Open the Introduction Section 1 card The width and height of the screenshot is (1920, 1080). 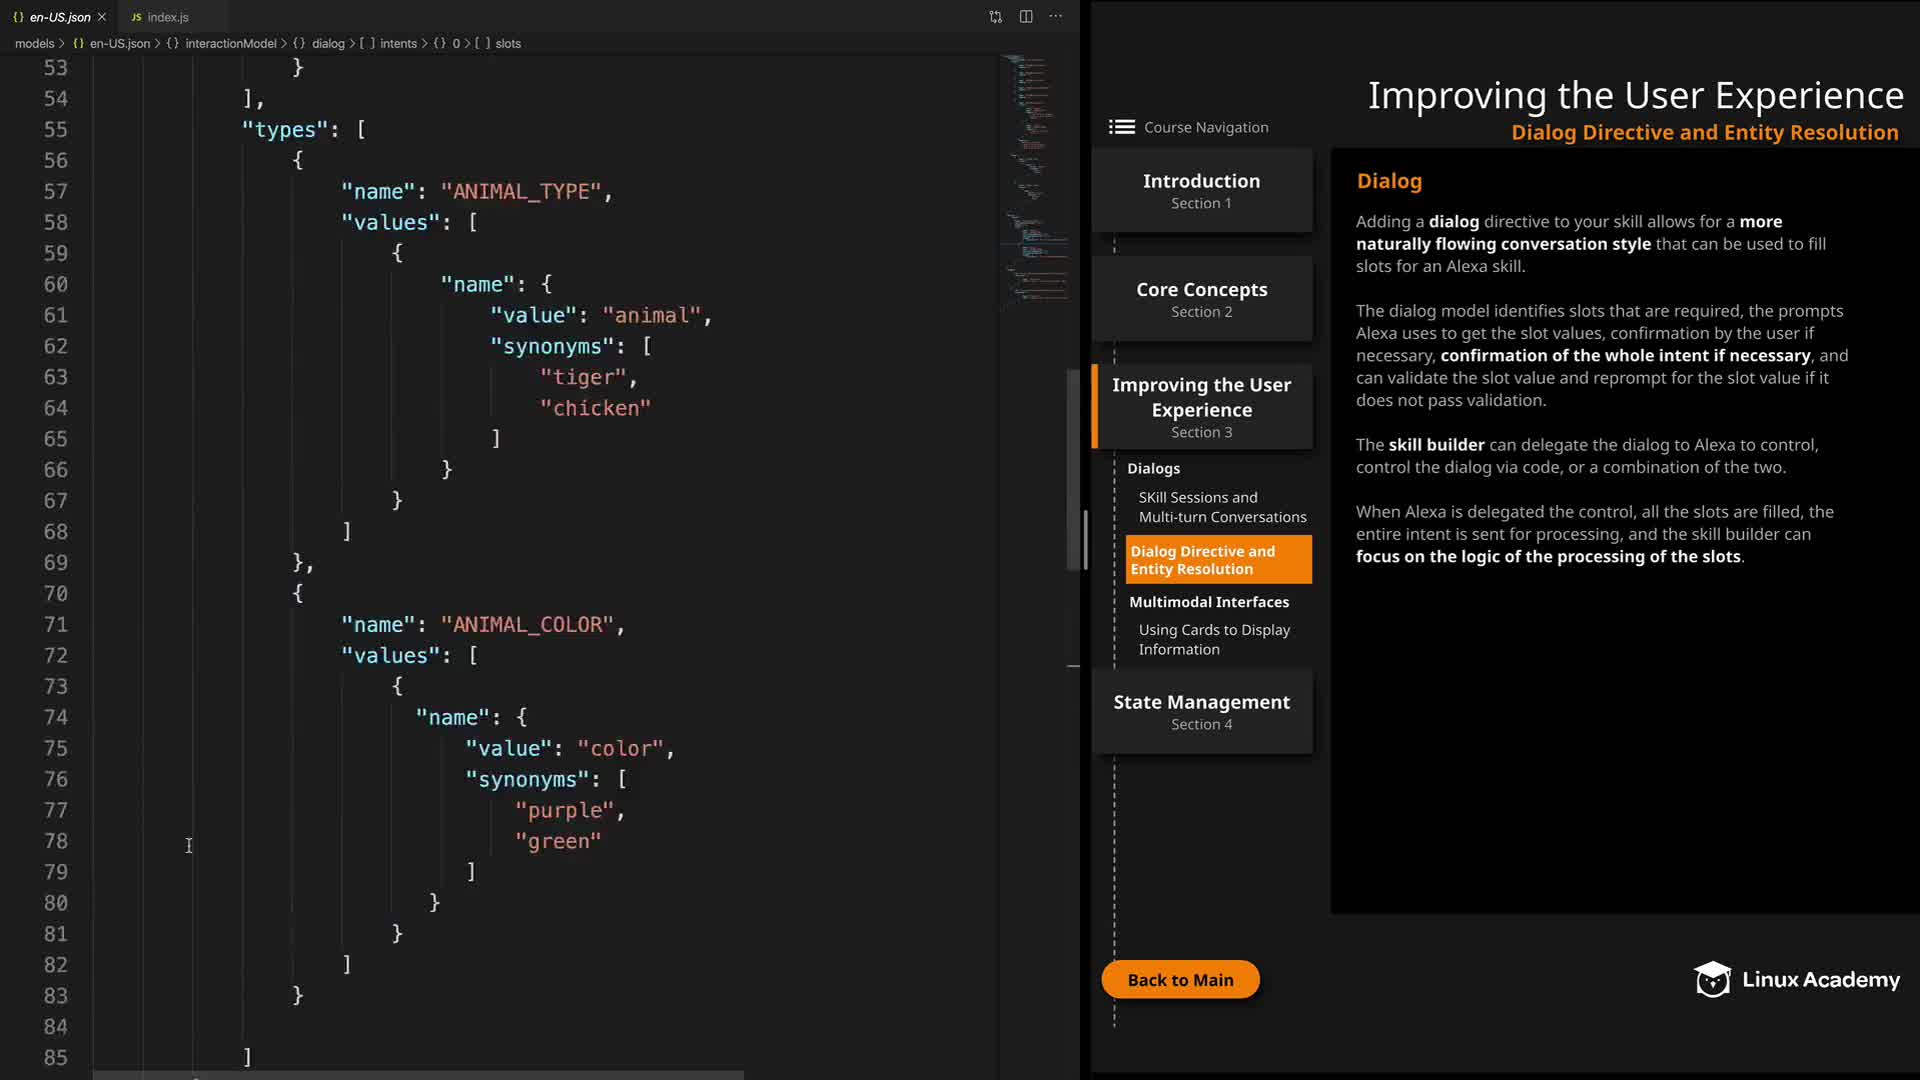point(1201,190)
